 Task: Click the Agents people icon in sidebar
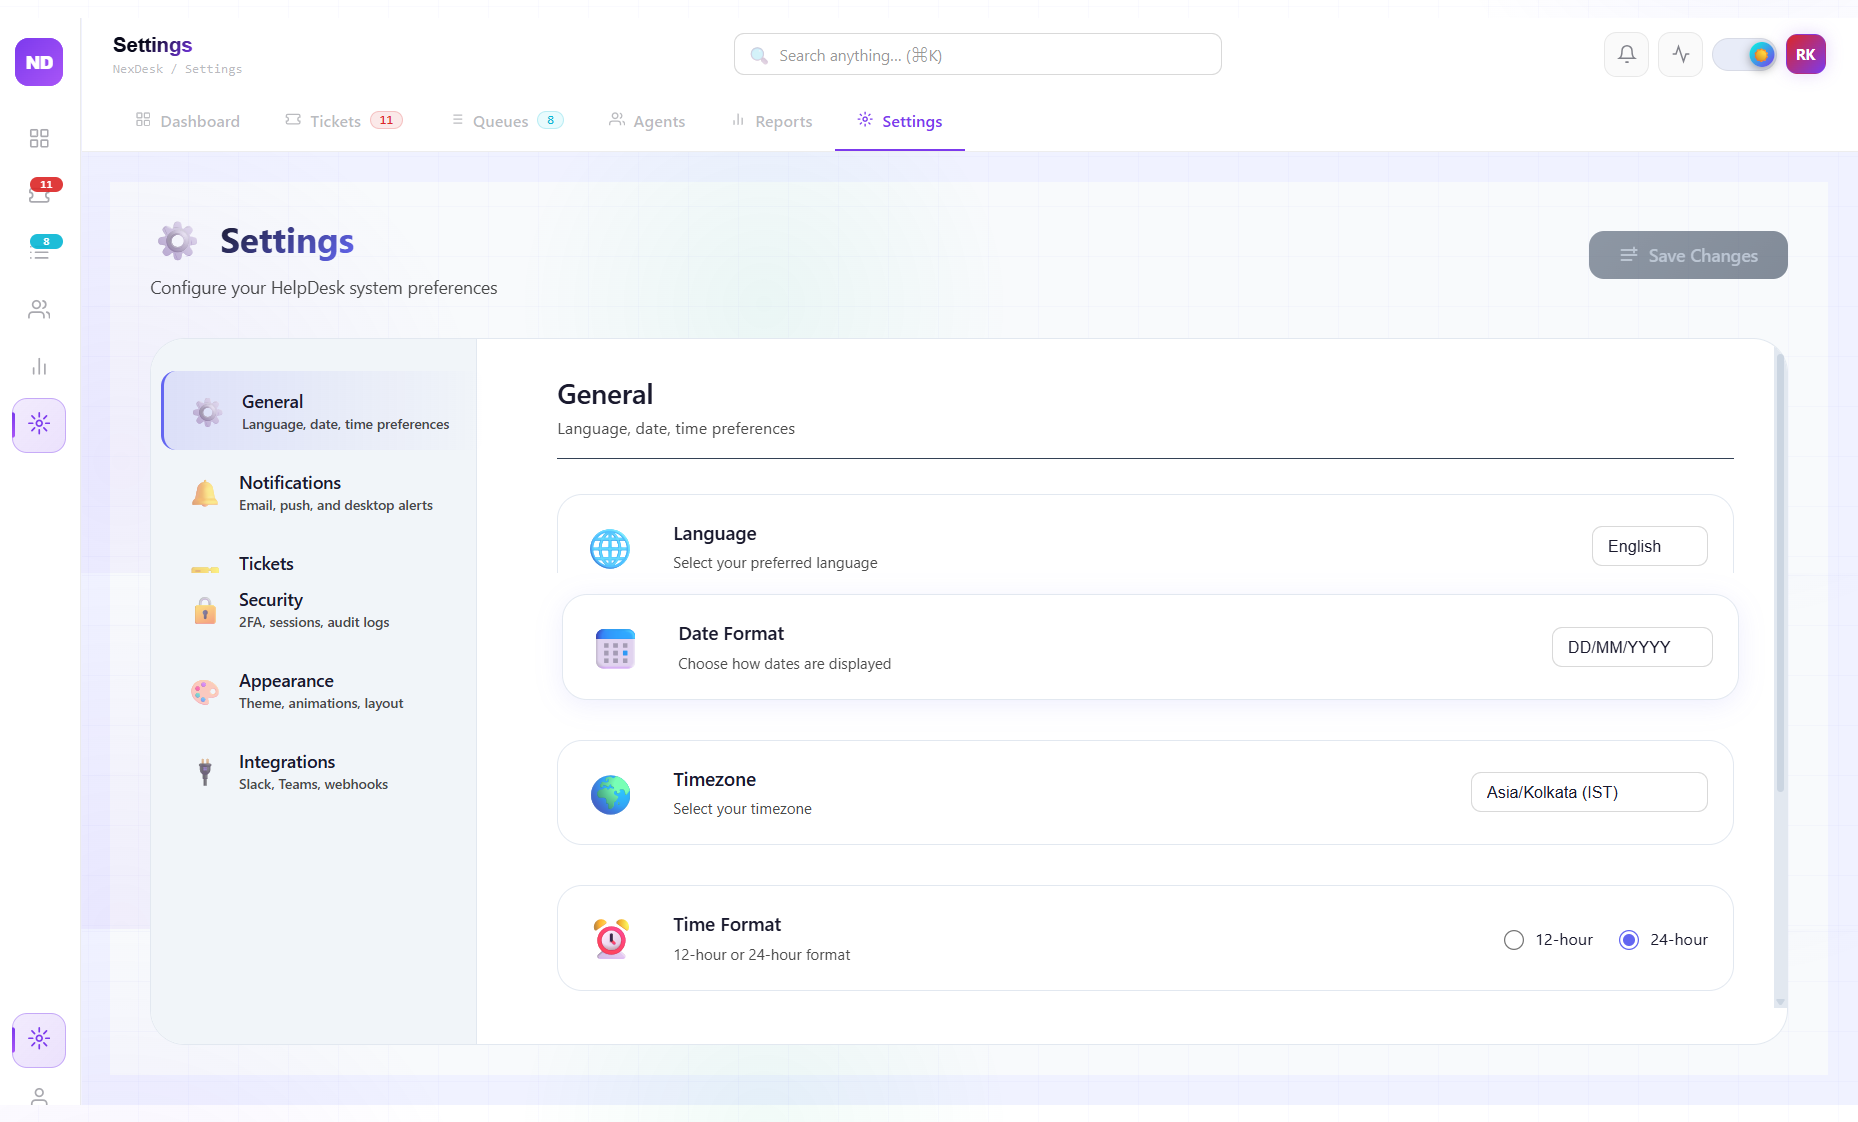click(x=39, y=309)
